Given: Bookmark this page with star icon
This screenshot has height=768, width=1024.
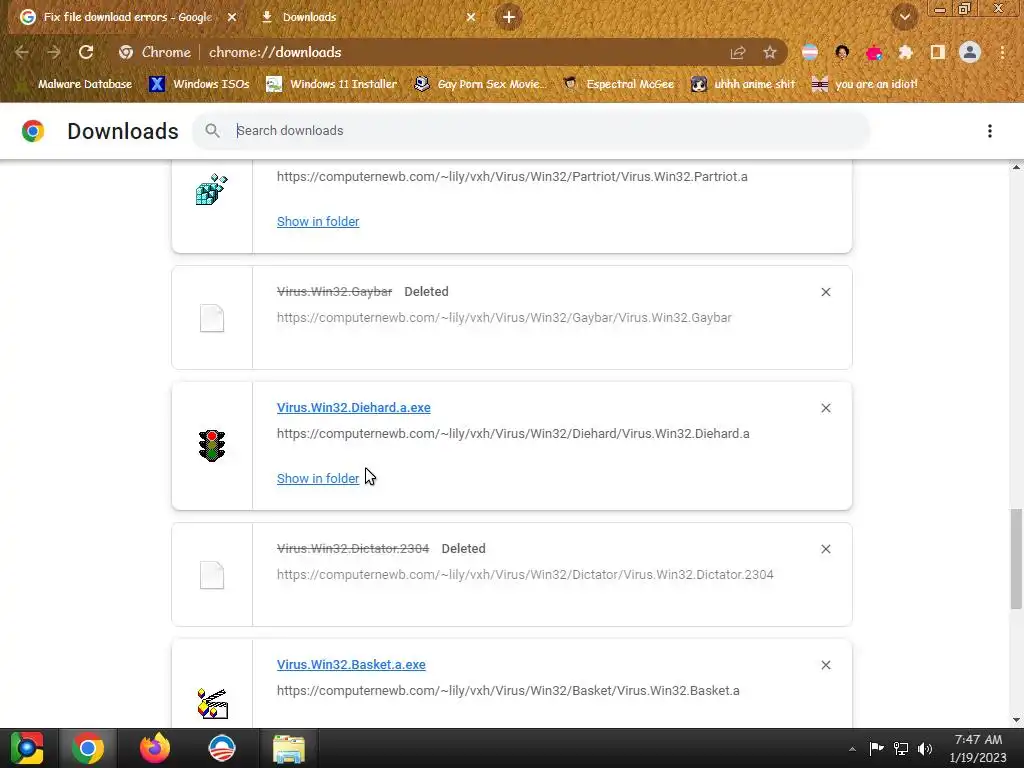Looking at the screenshot, I should click(770, 52).
